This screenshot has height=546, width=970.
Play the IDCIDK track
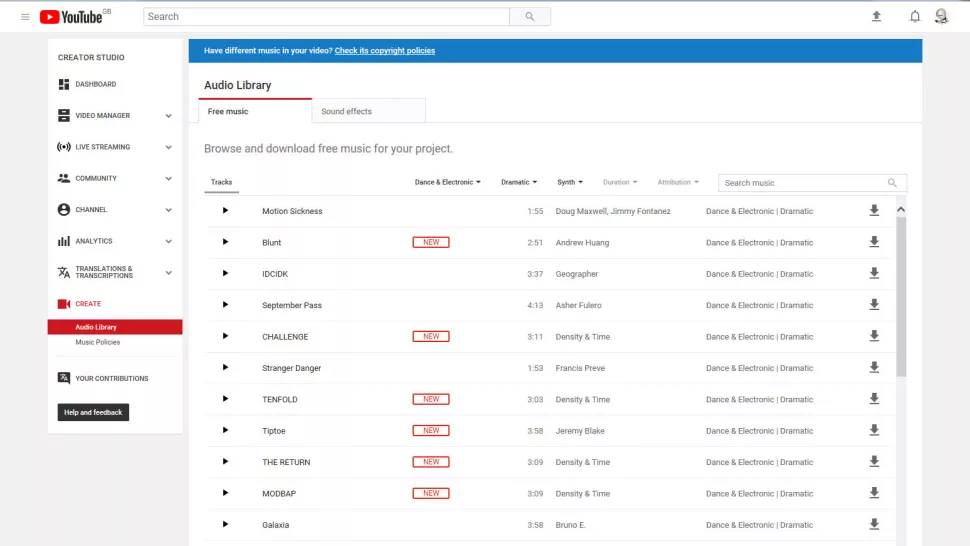[x=225, y=273]
